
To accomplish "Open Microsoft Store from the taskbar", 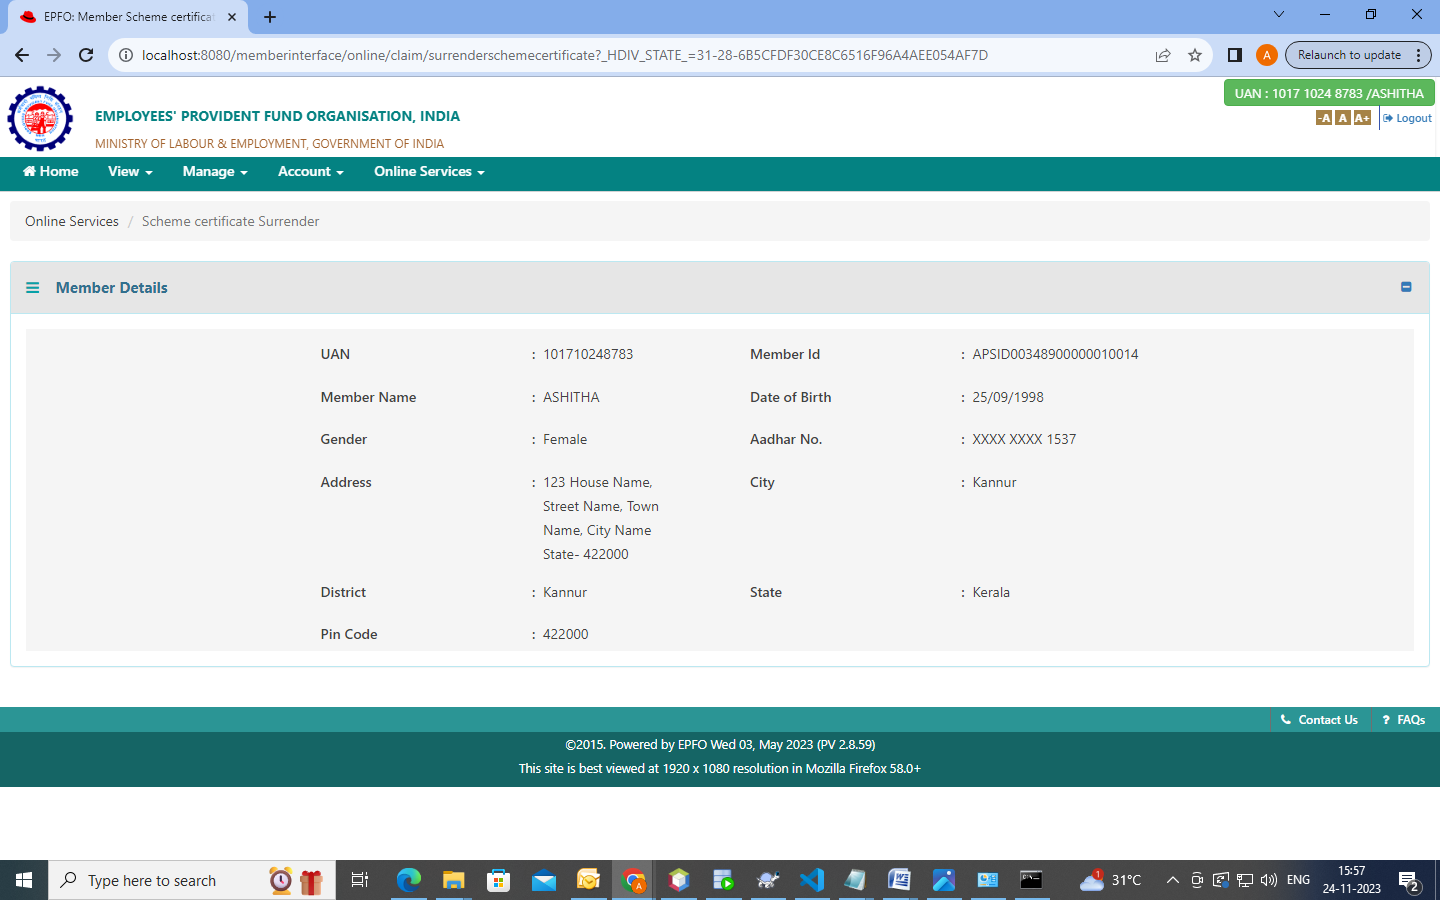I will coord(498,880).
